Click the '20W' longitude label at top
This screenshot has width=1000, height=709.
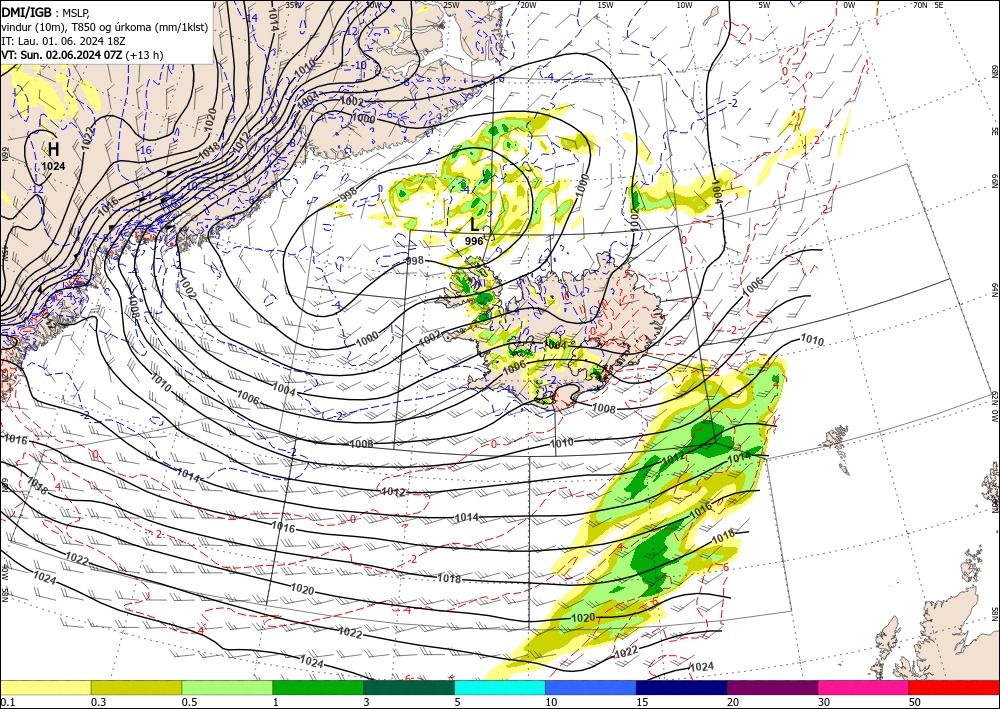pyautogui.click(x=527, y=5)
